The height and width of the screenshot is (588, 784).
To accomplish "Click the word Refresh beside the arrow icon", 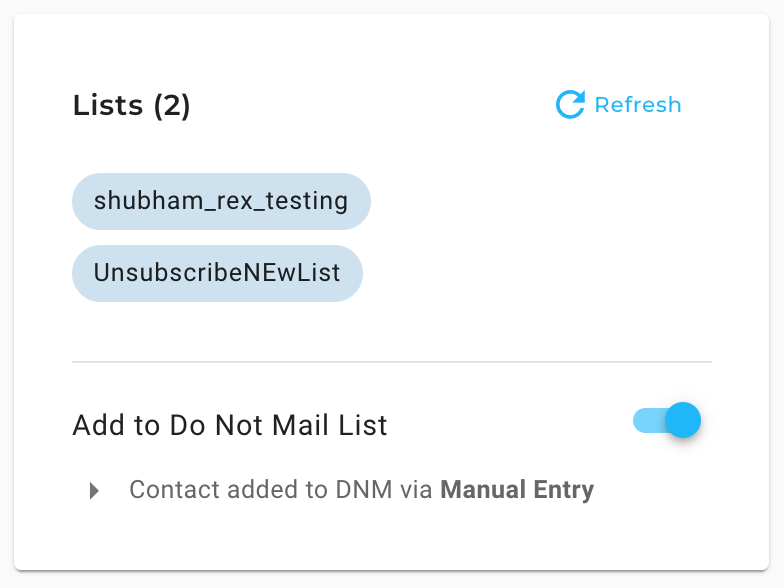I will [x=638, y=105].
